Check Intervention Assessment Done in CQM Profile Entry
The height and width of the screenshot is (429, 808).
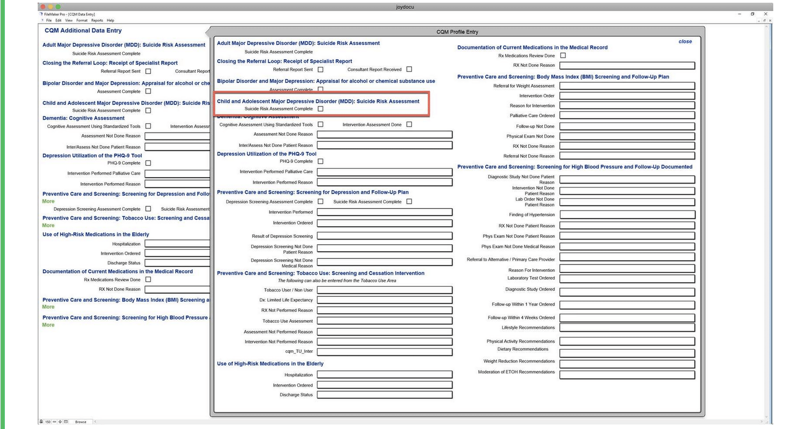click(x=409, y=125)
